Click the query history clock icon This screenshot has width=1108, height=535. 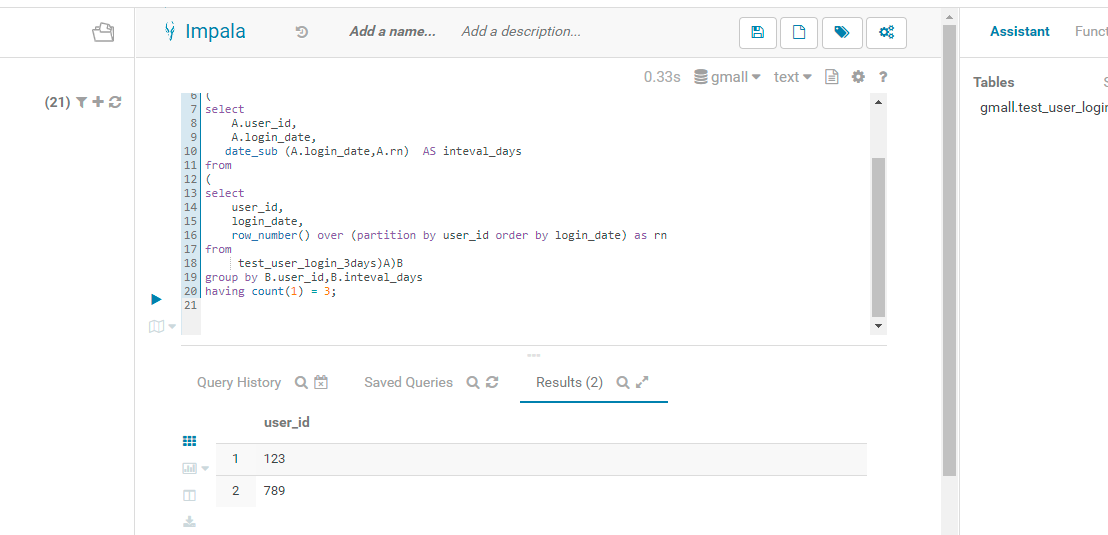302,32
